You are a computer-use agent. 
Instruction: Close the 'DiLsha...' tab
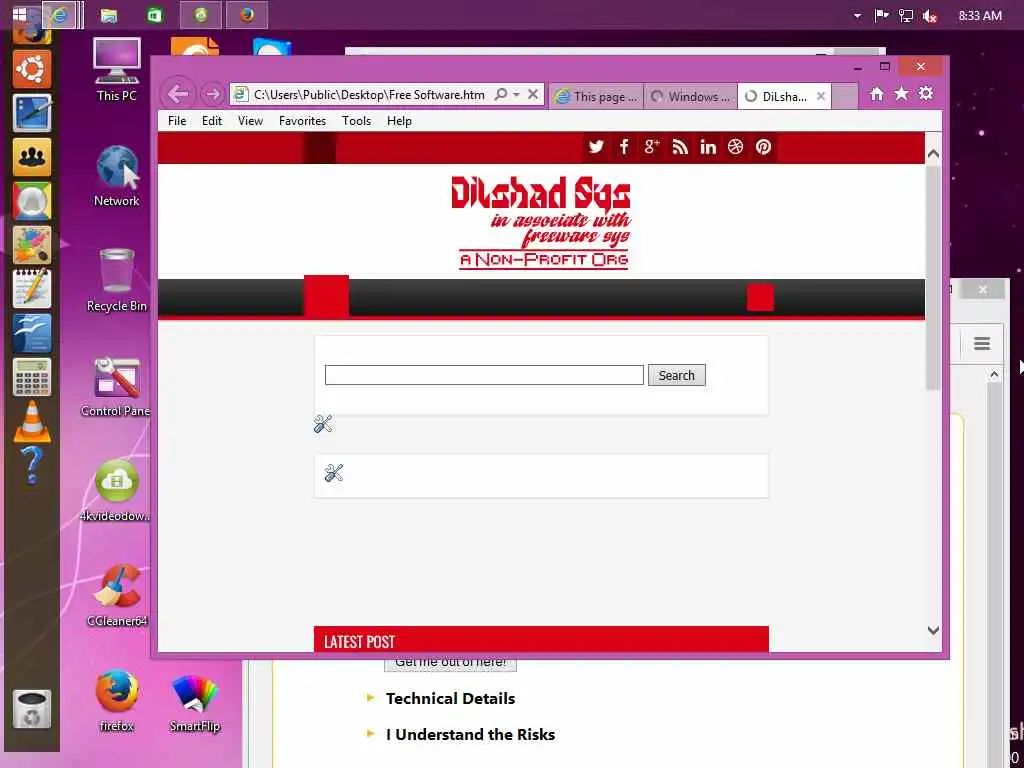tap(821, 96)
